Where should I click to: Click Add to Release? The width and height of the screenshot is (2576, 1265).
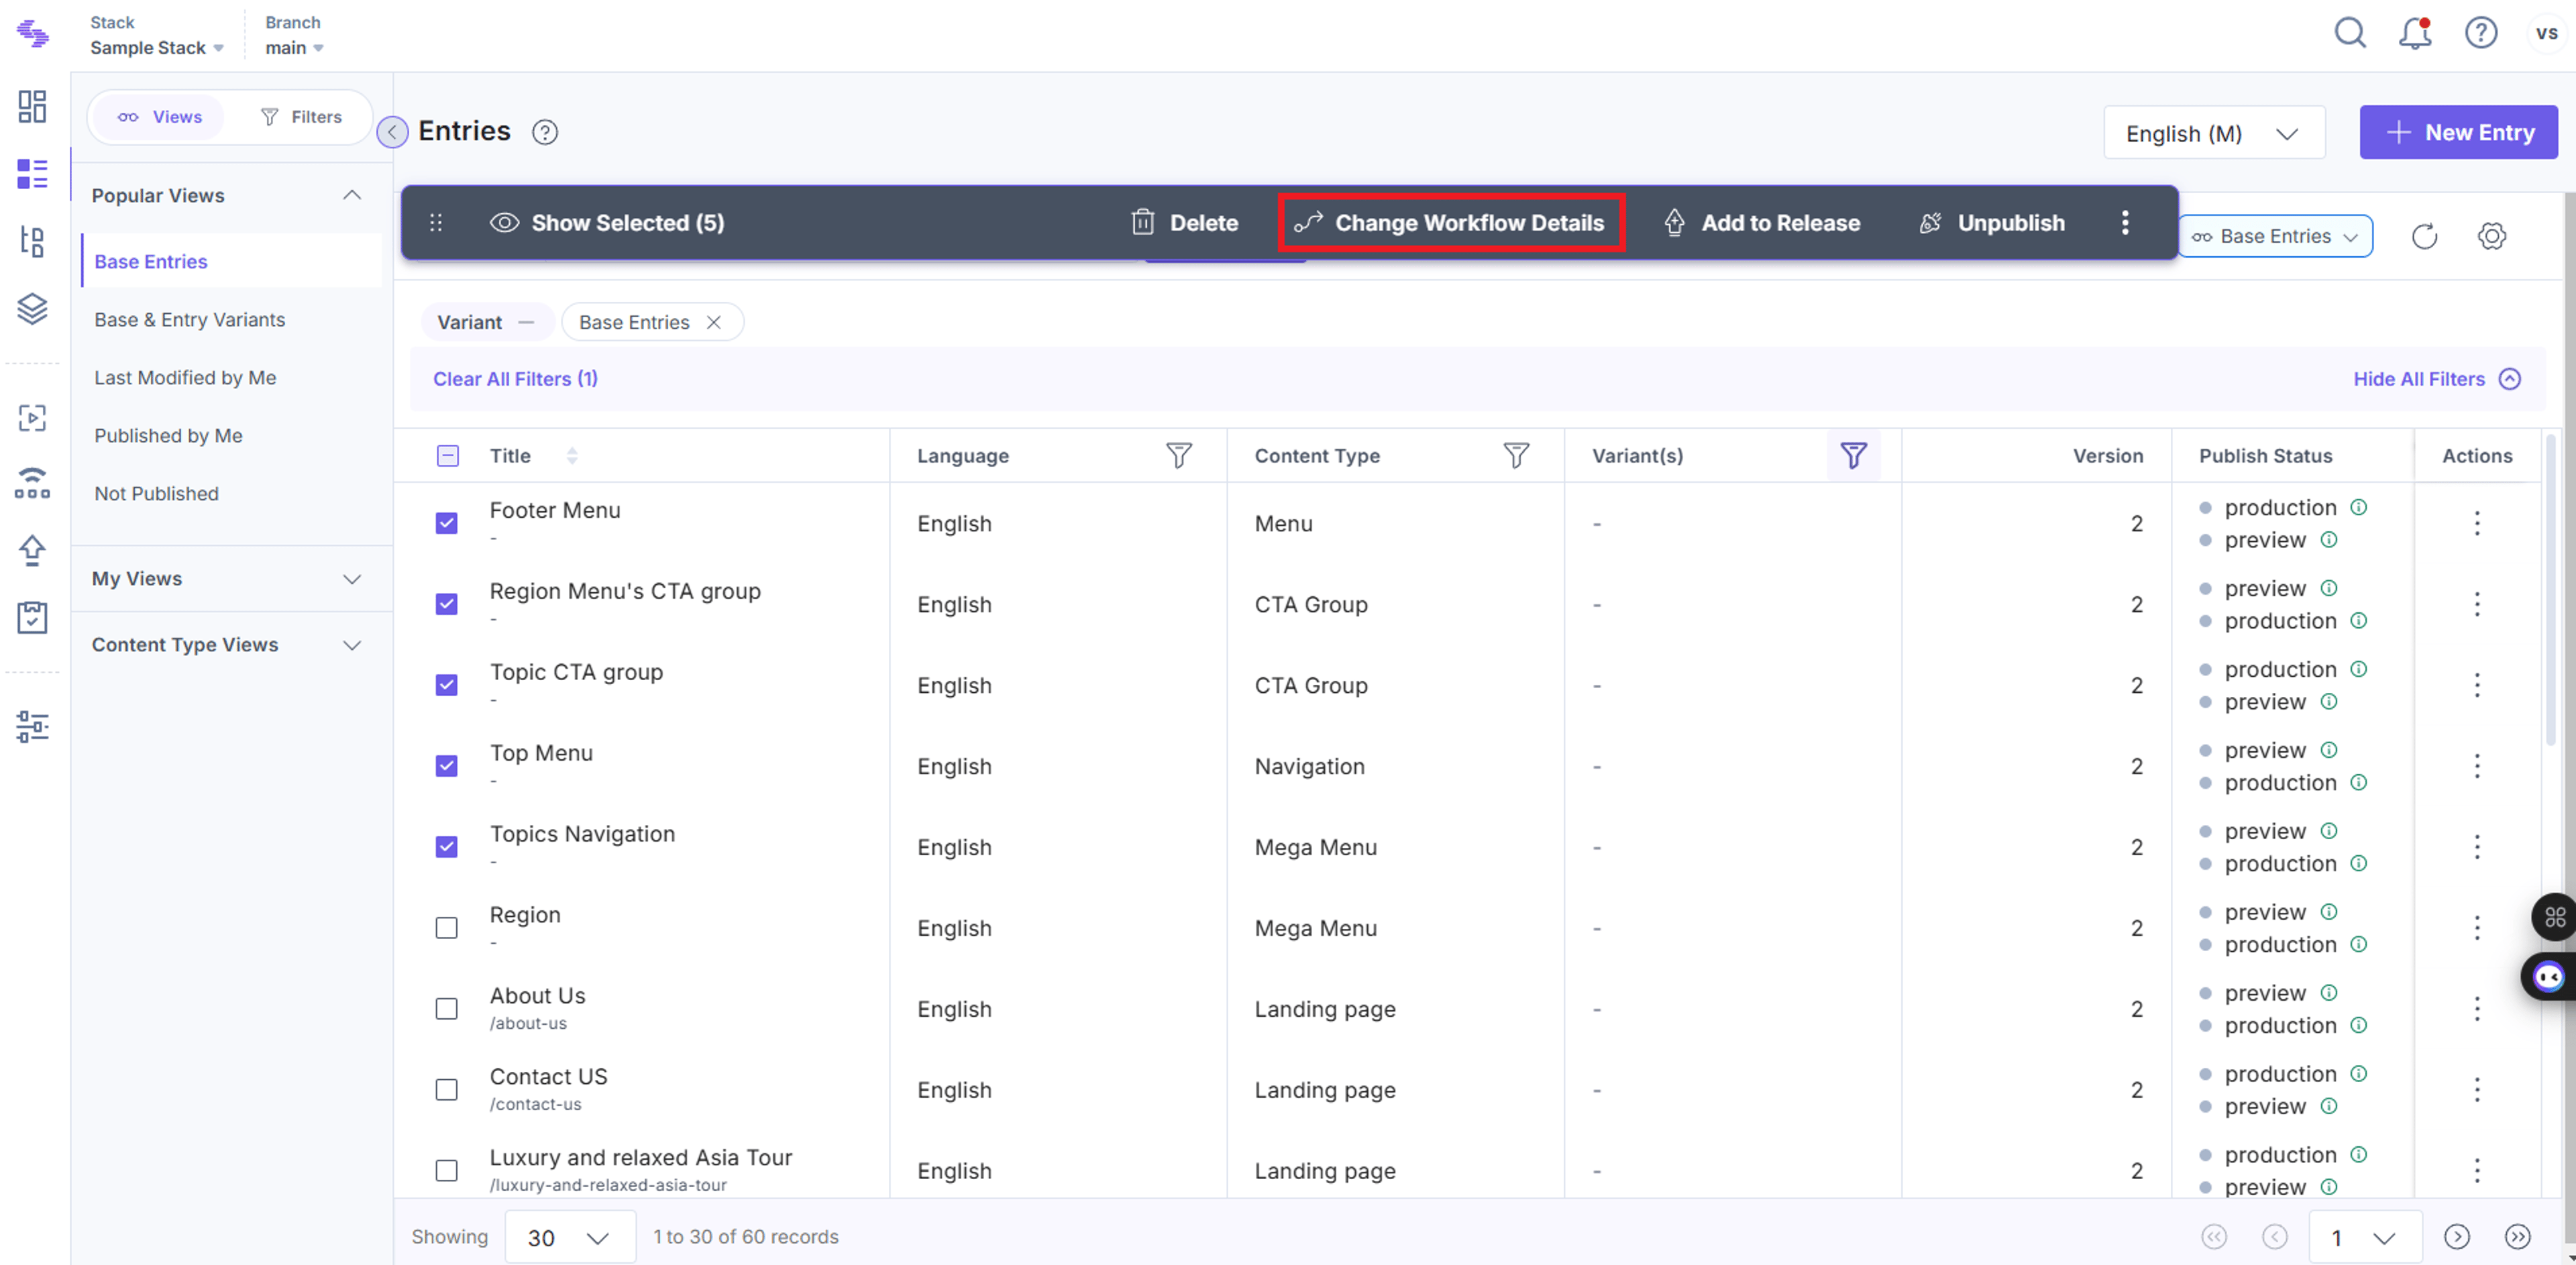click(x=1762, y=223)
